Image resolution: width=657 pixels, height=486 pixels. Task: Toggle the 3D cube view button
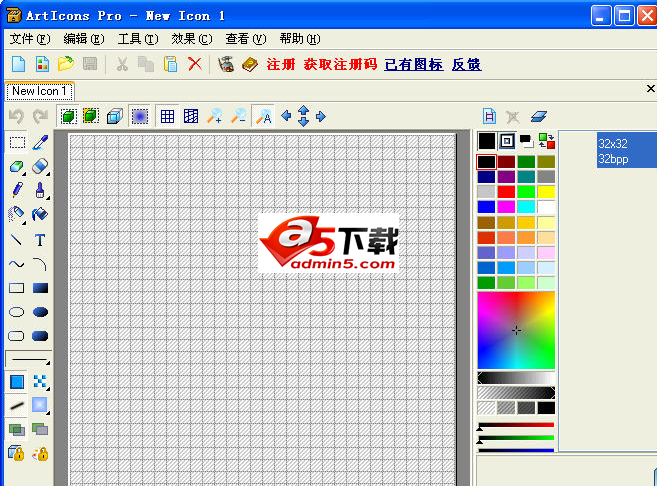pyautogui.click(x=115, y=116)
